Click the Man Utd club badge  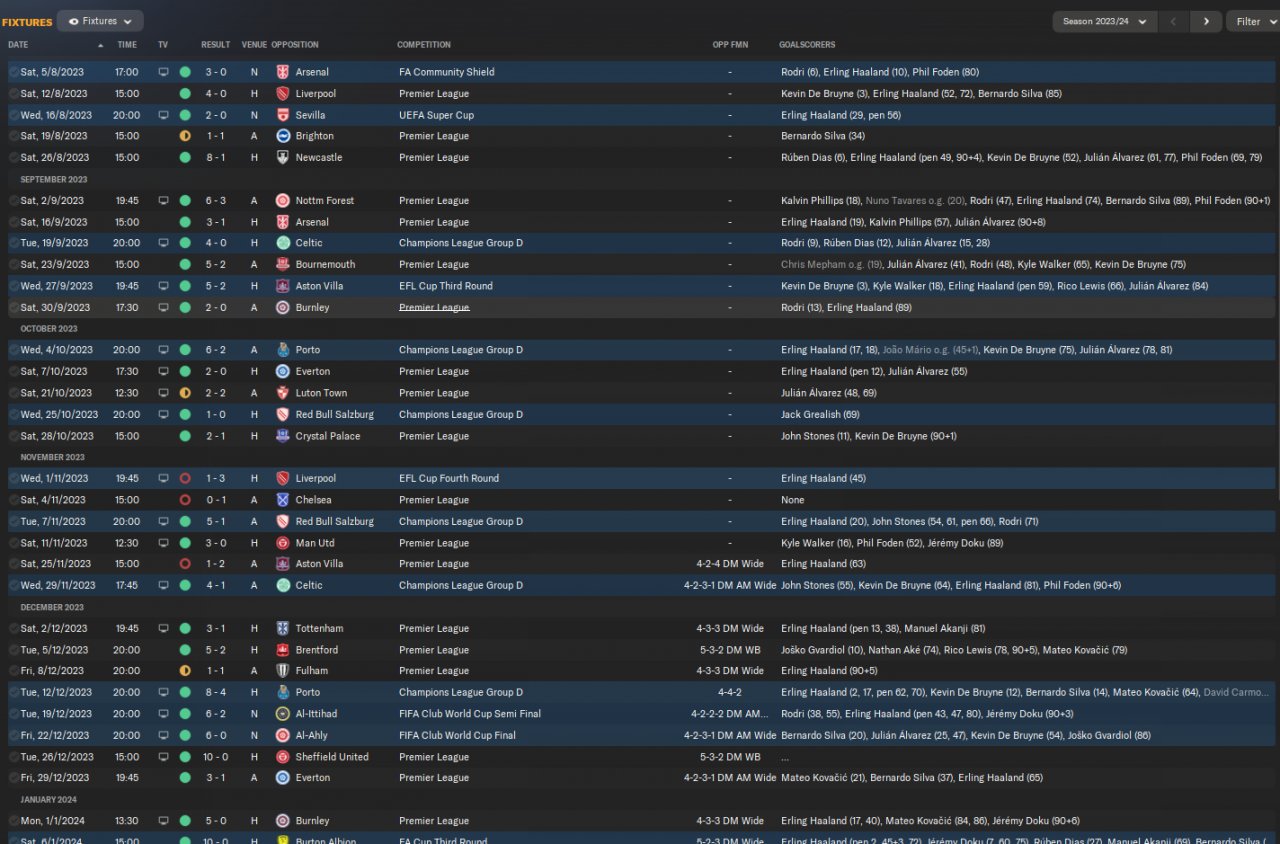283,543
